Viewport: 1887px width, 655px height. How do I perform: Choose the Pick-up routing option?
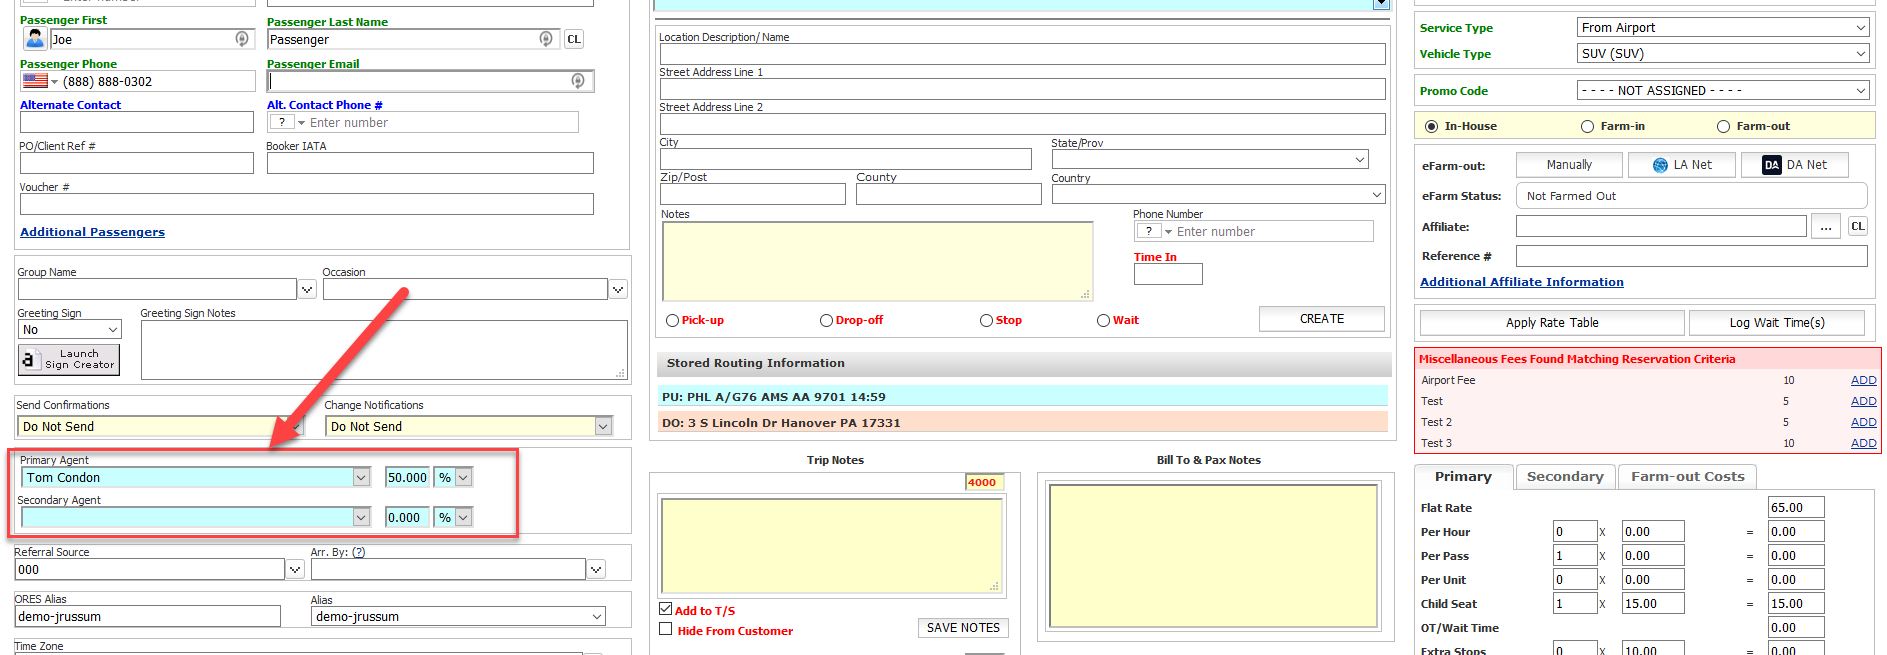(x=672, y=320)
